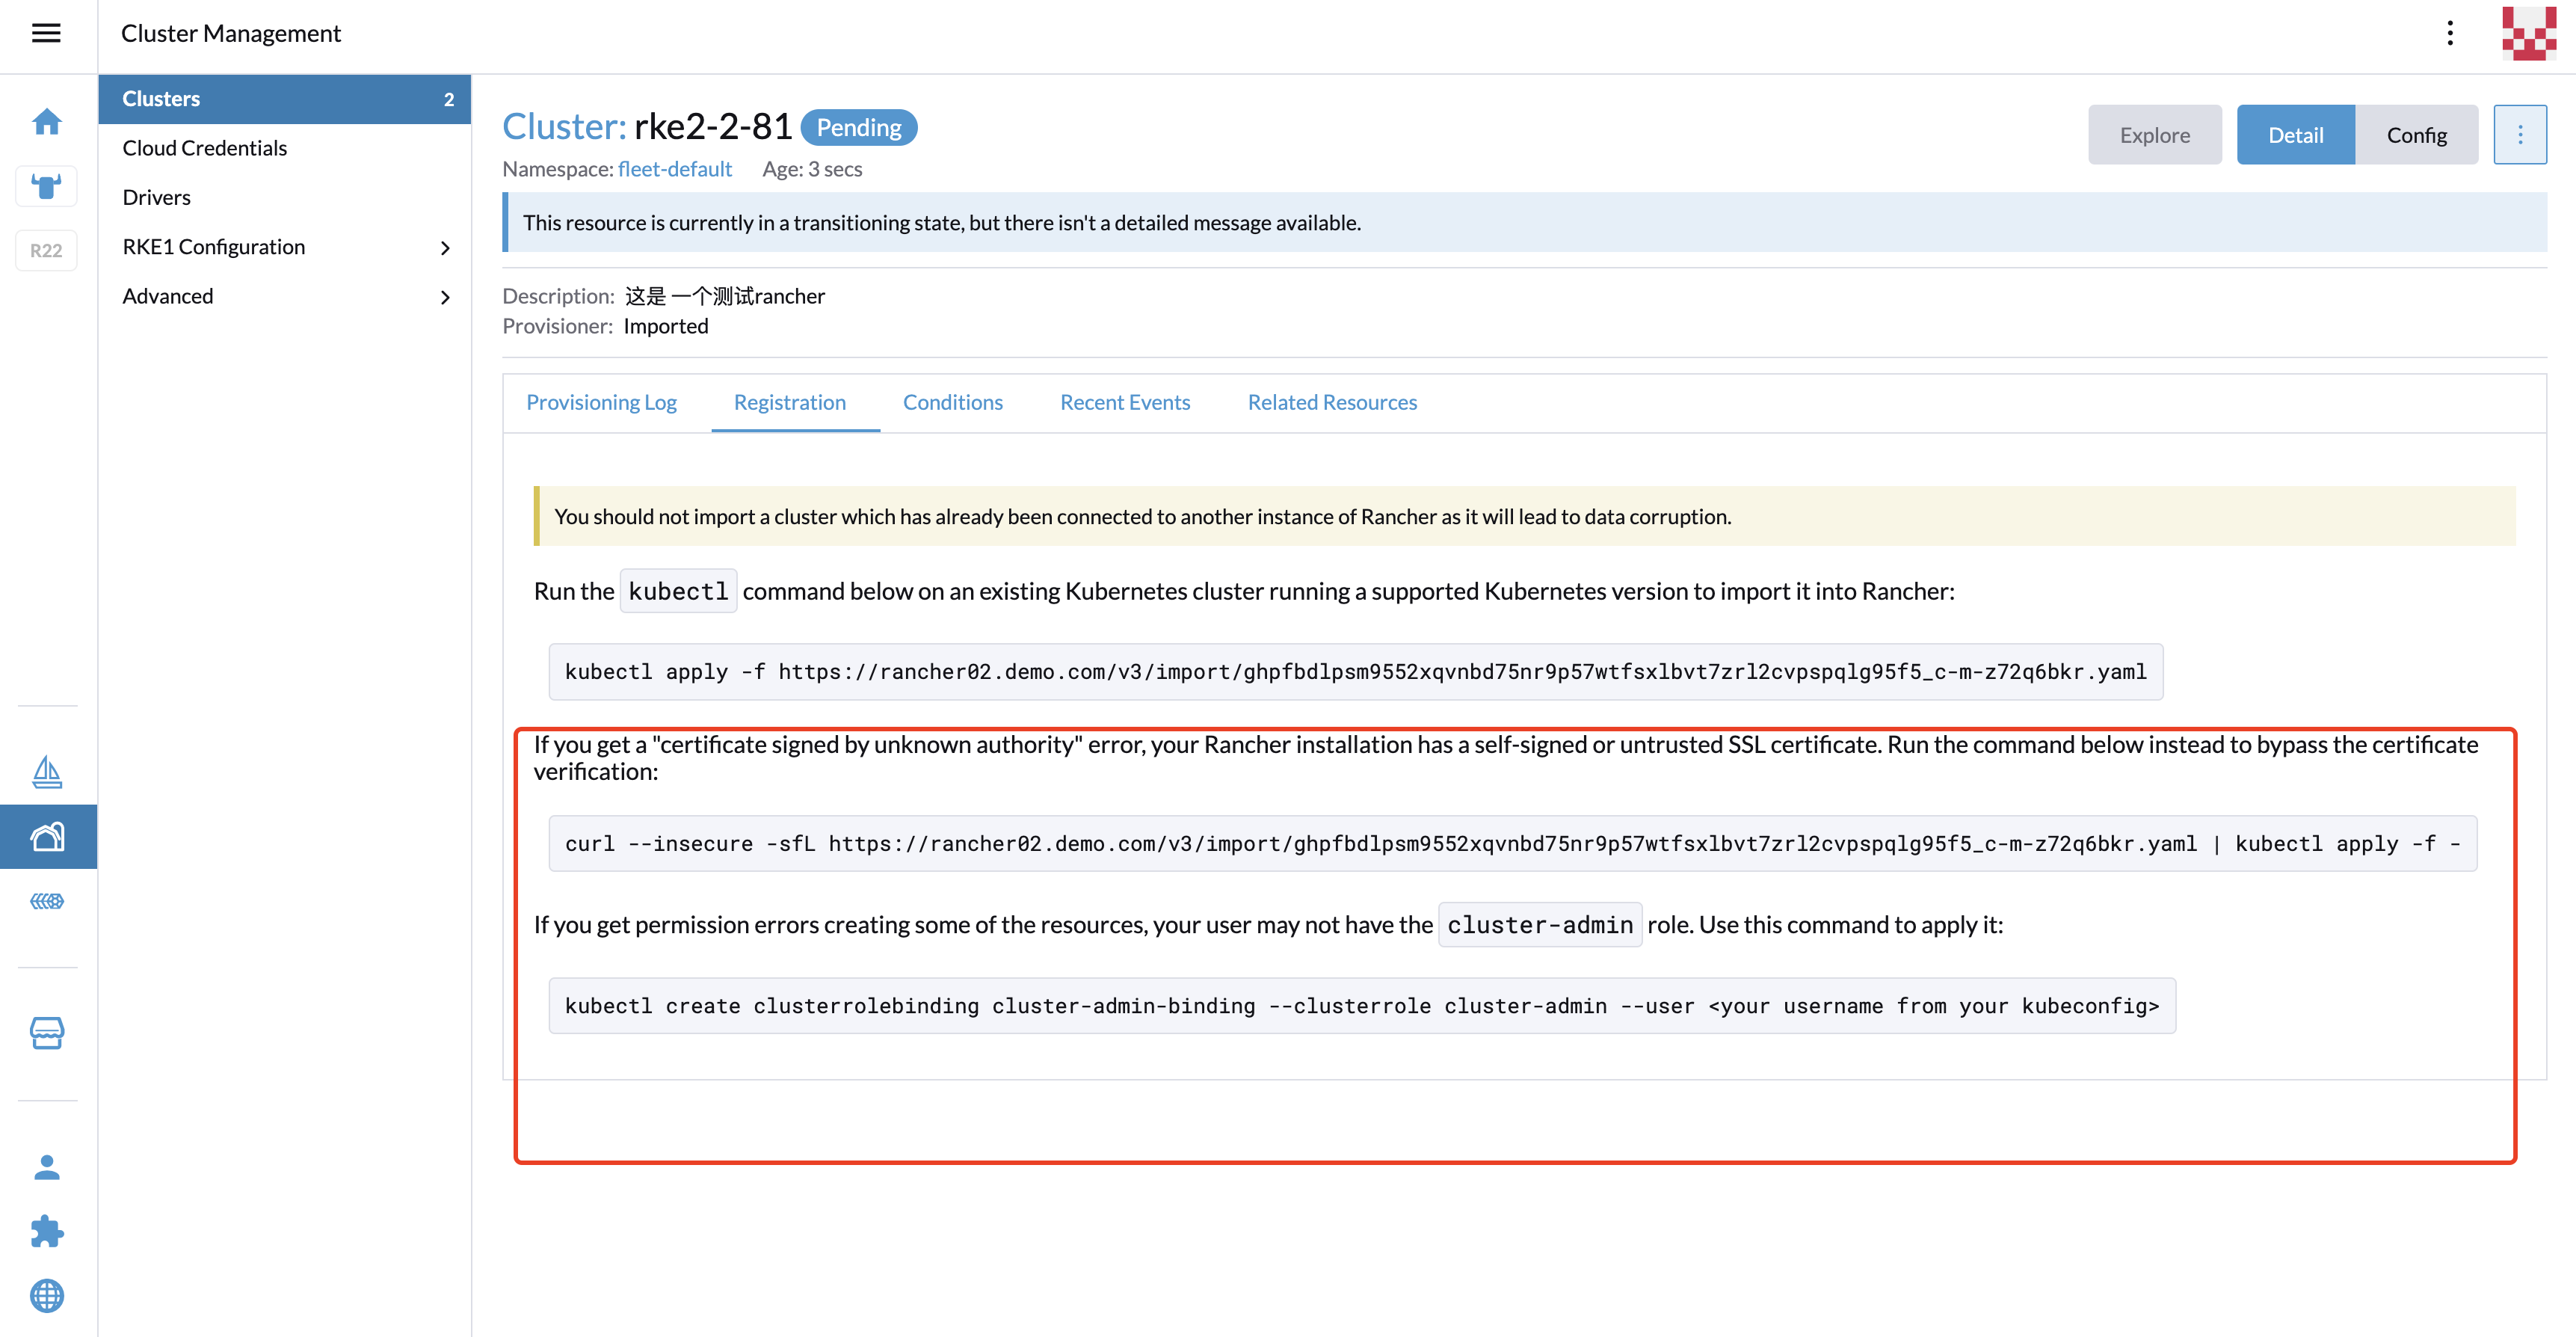This screenshot has height=1337, width=2576.
Task: Go to Home via house icon
Action: tap(47, 122)
